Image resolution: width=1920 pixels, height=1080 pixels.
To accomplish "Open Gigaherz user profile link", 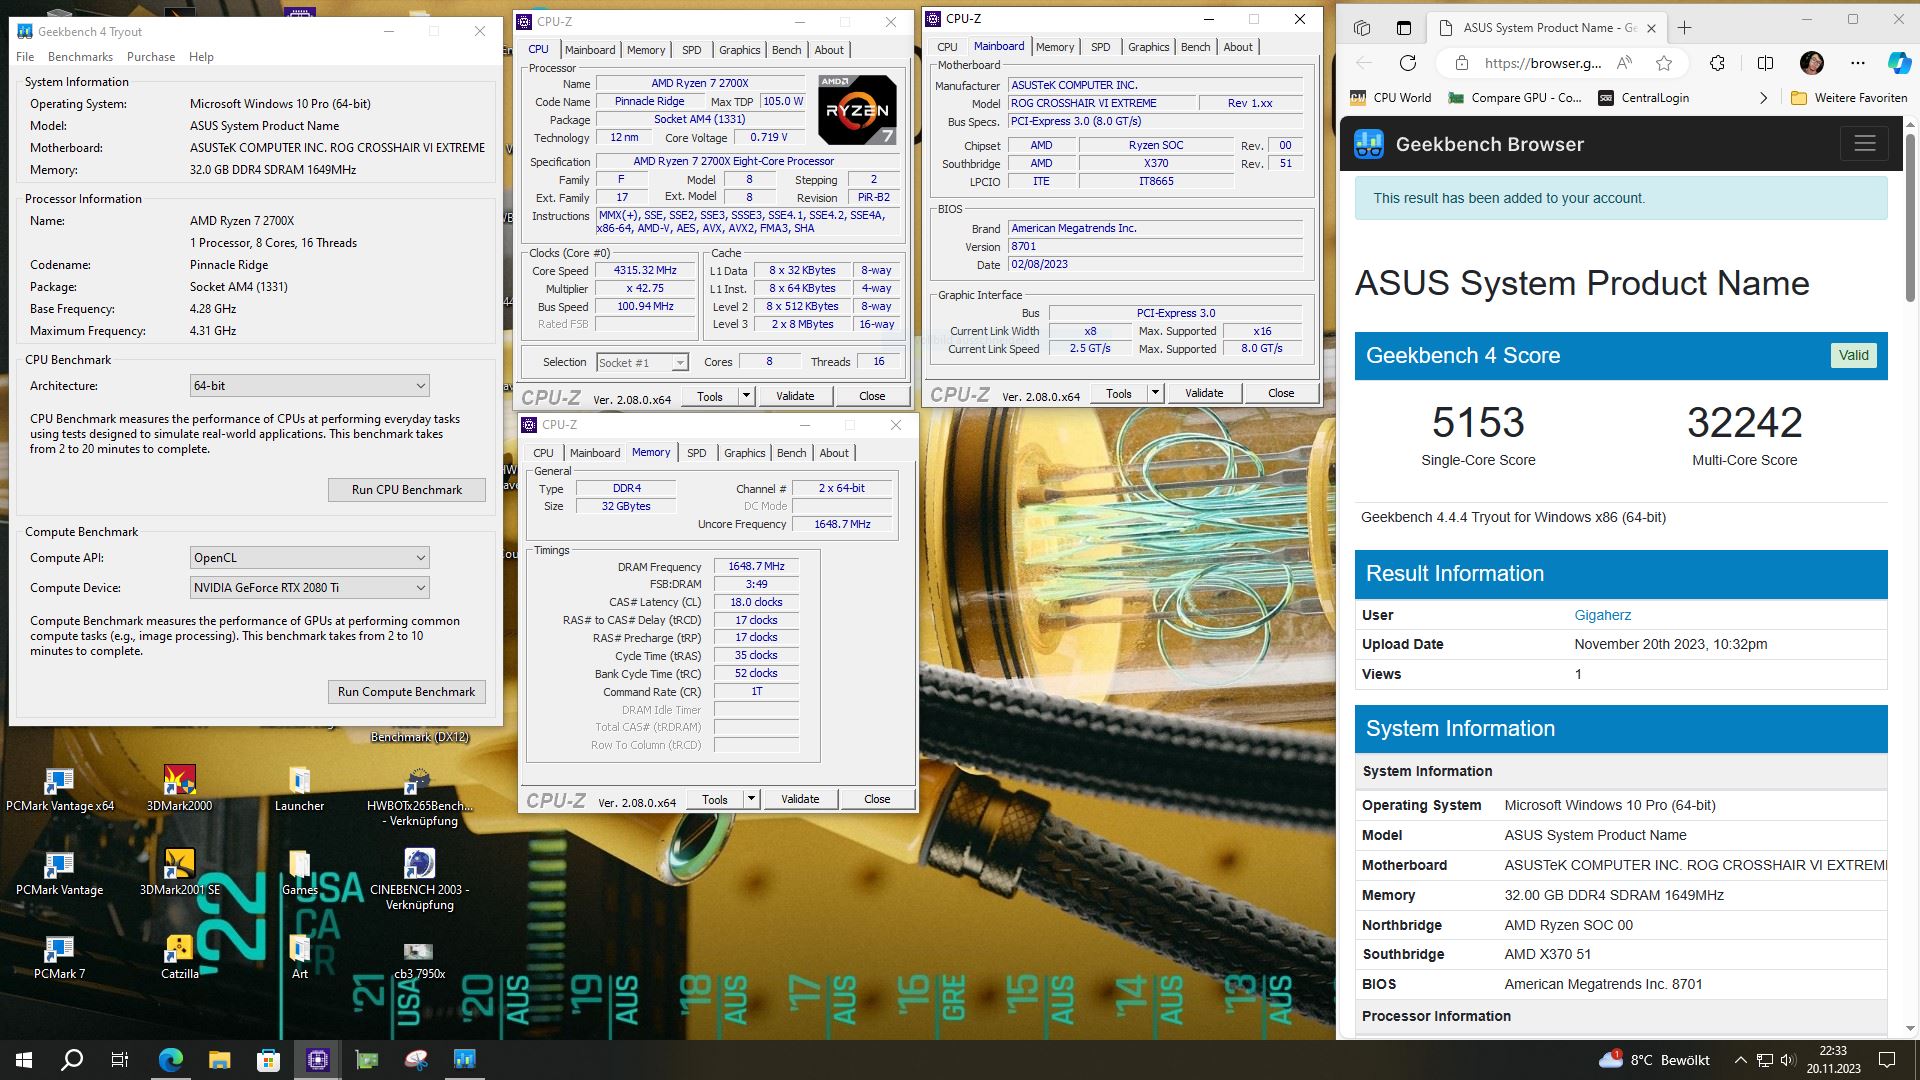I will [1602, 615].
